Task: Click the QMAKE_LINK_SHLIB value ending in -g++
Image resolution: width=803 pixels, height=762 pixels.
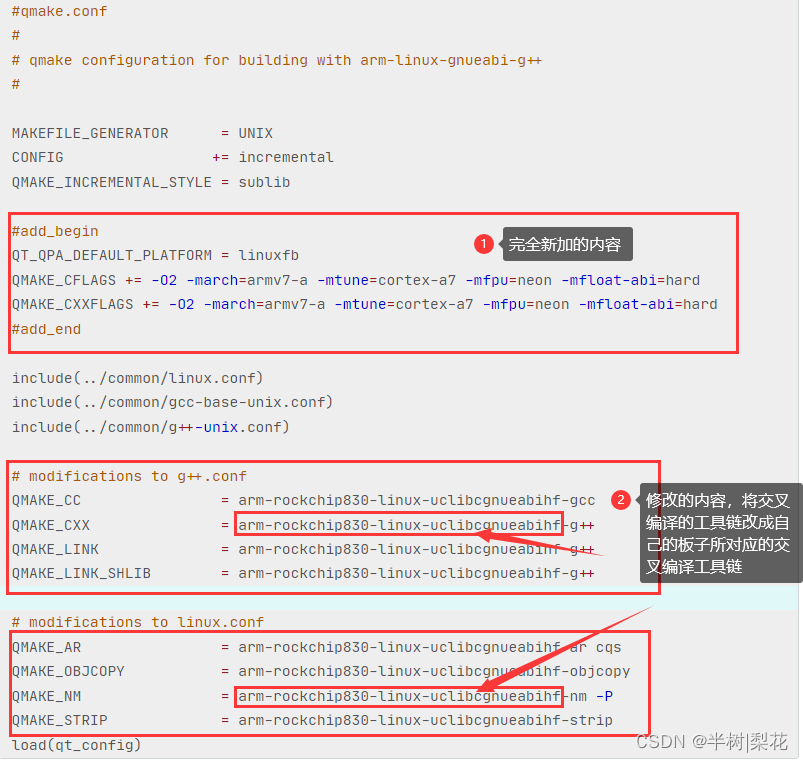Action: click(x=416, y=574)
